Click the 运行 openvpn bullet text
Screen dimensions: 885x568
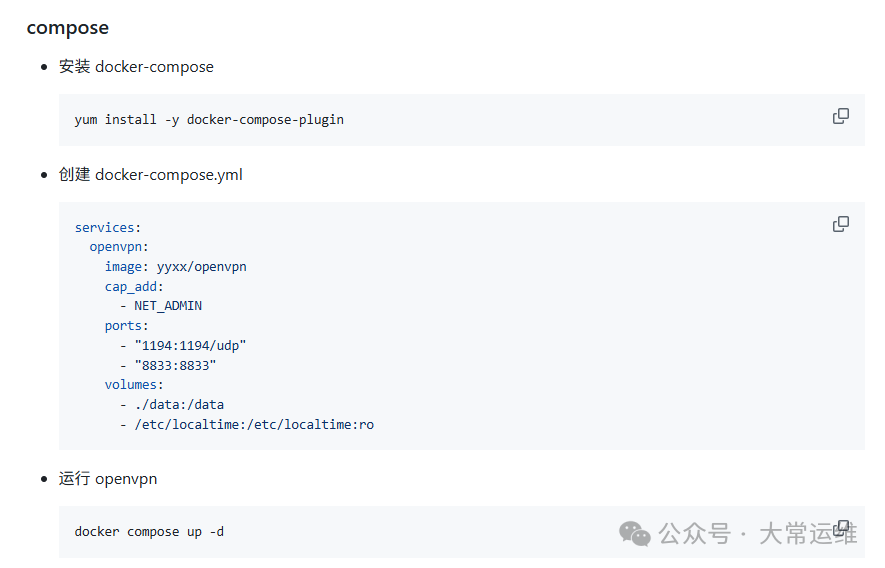tap(108, 479)
